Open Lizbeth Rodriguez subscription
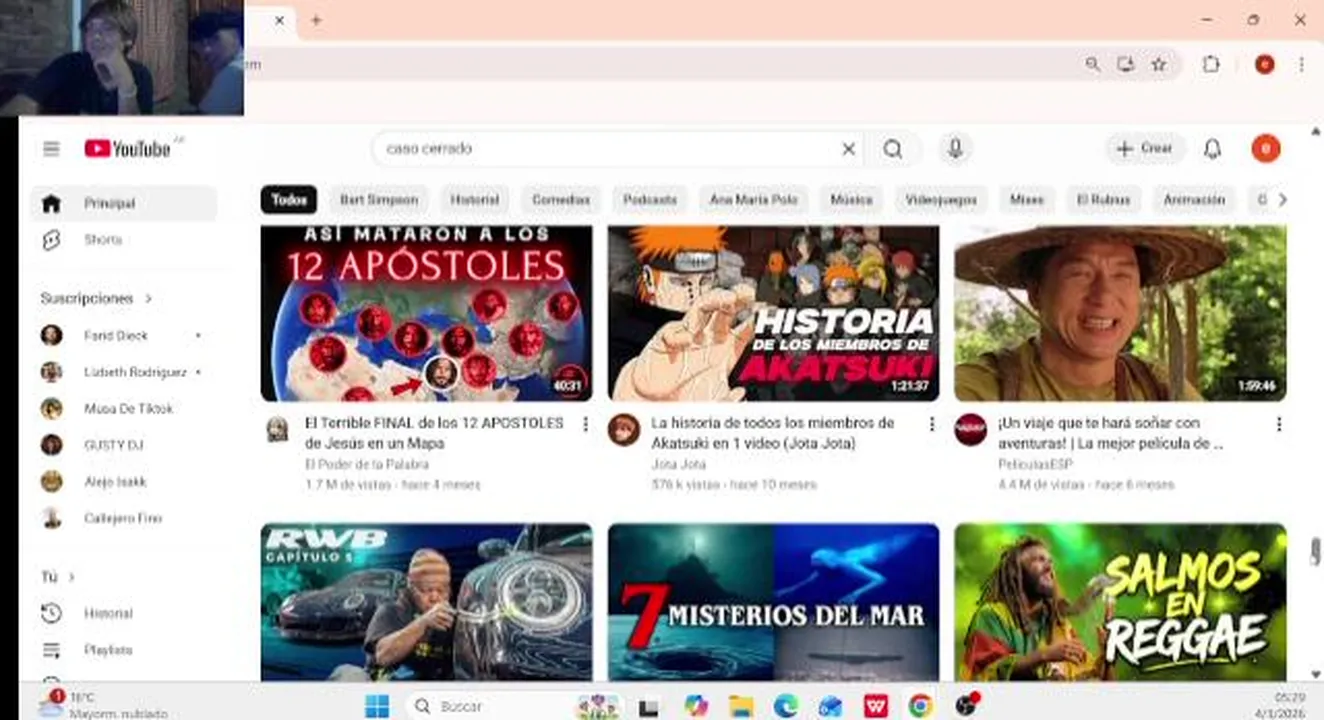 pos(123,372)
